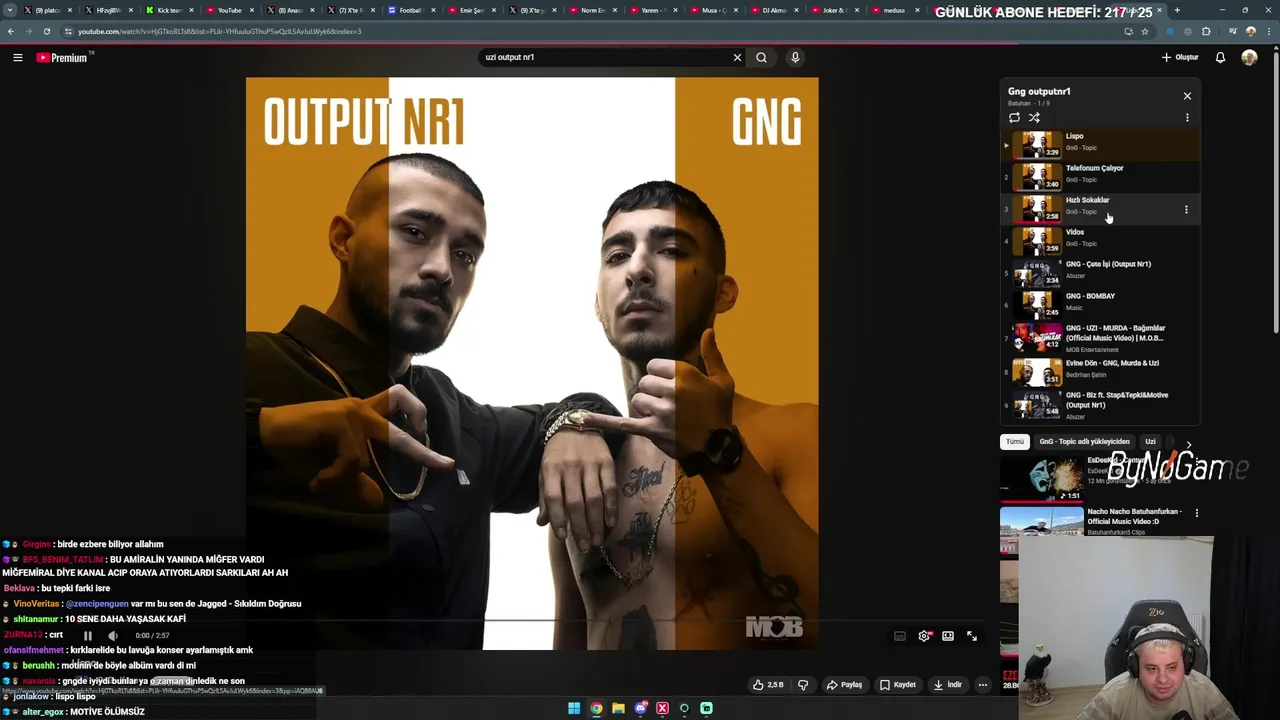Screen dimensions: 1280x720
Task: Open the options menu for Hızlı Sokaklar
Action: (1186, 210)
